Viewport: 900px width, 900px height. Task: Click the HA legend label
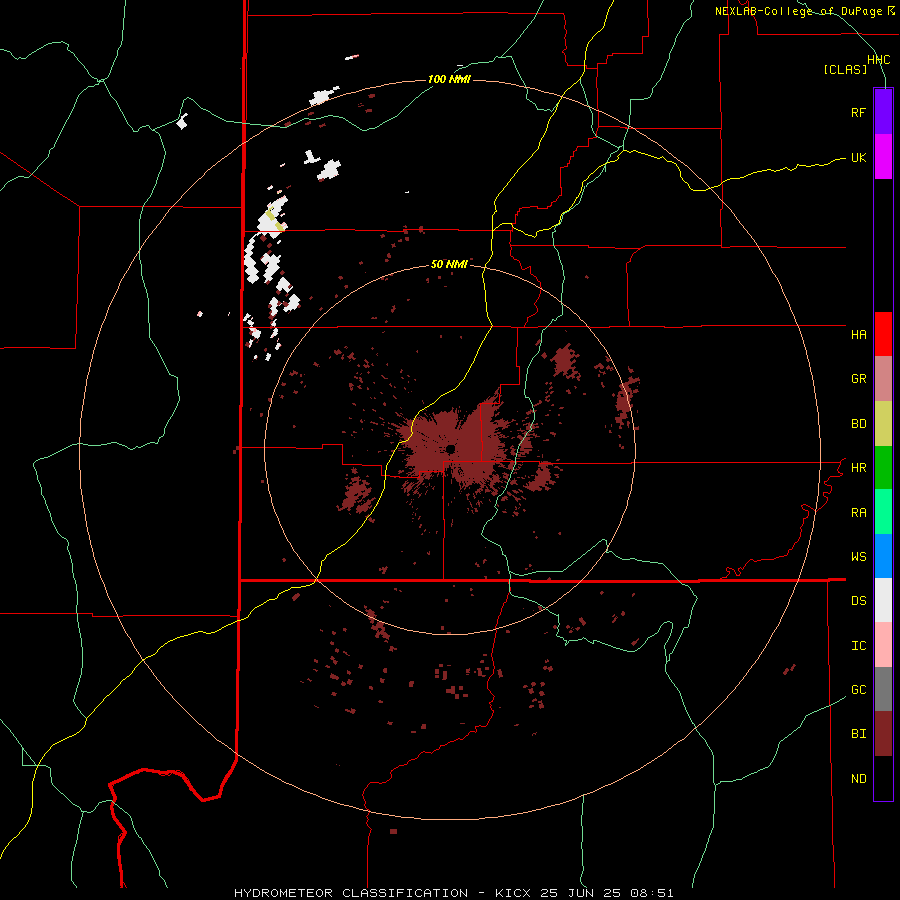tap(858, 334)
